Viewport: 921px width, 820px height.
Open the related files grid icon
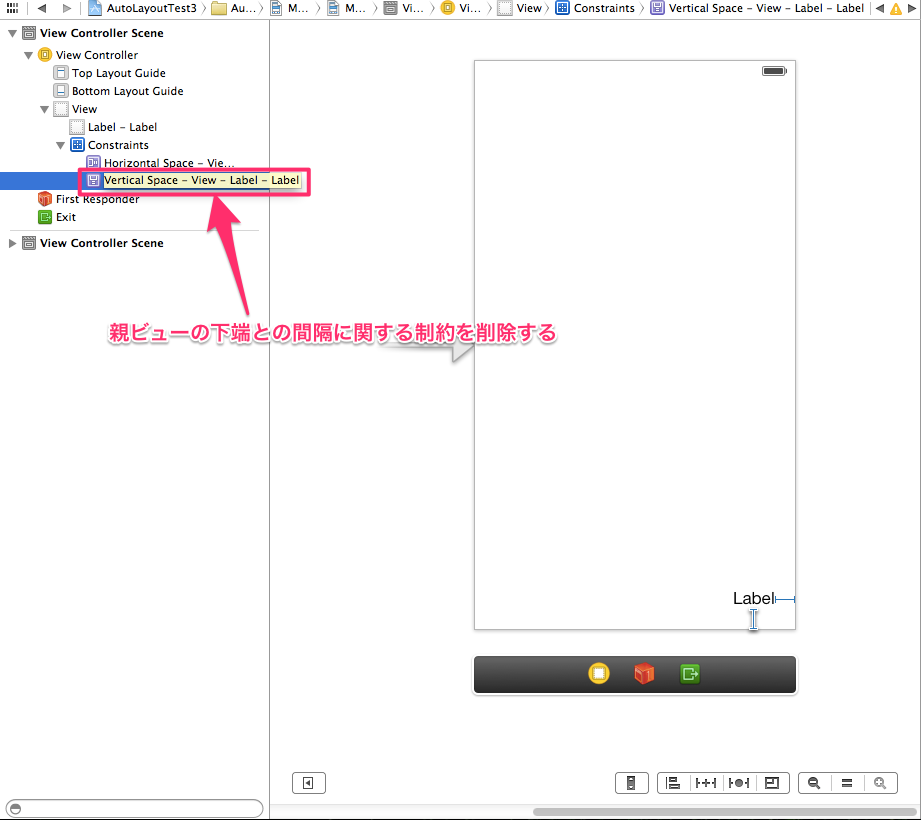12,8
